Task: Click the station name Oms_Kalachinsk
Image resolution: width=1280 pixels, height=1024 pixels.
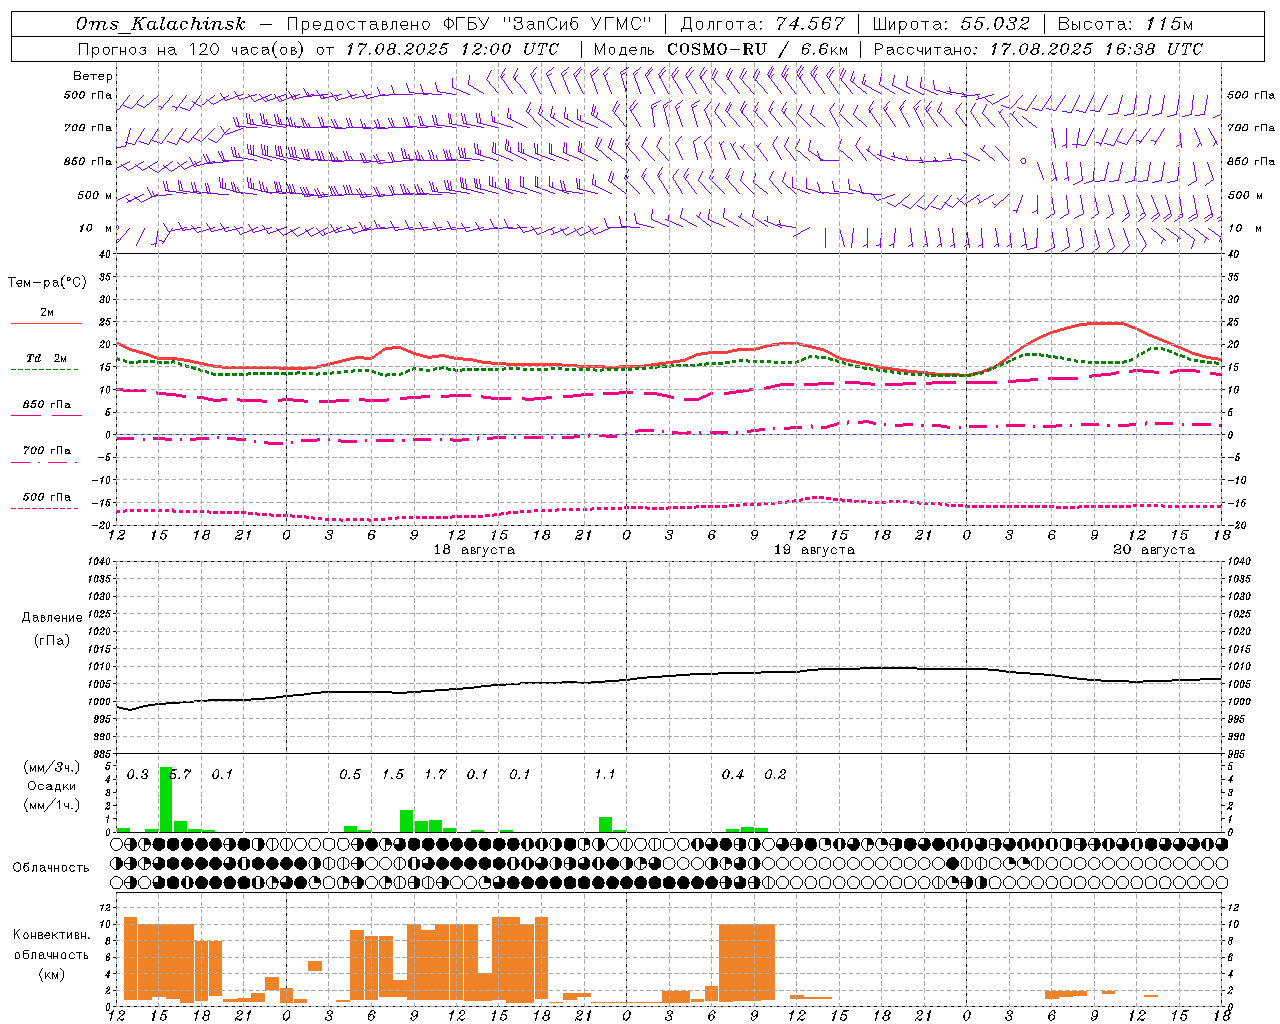Action: (x=161, y=24)
